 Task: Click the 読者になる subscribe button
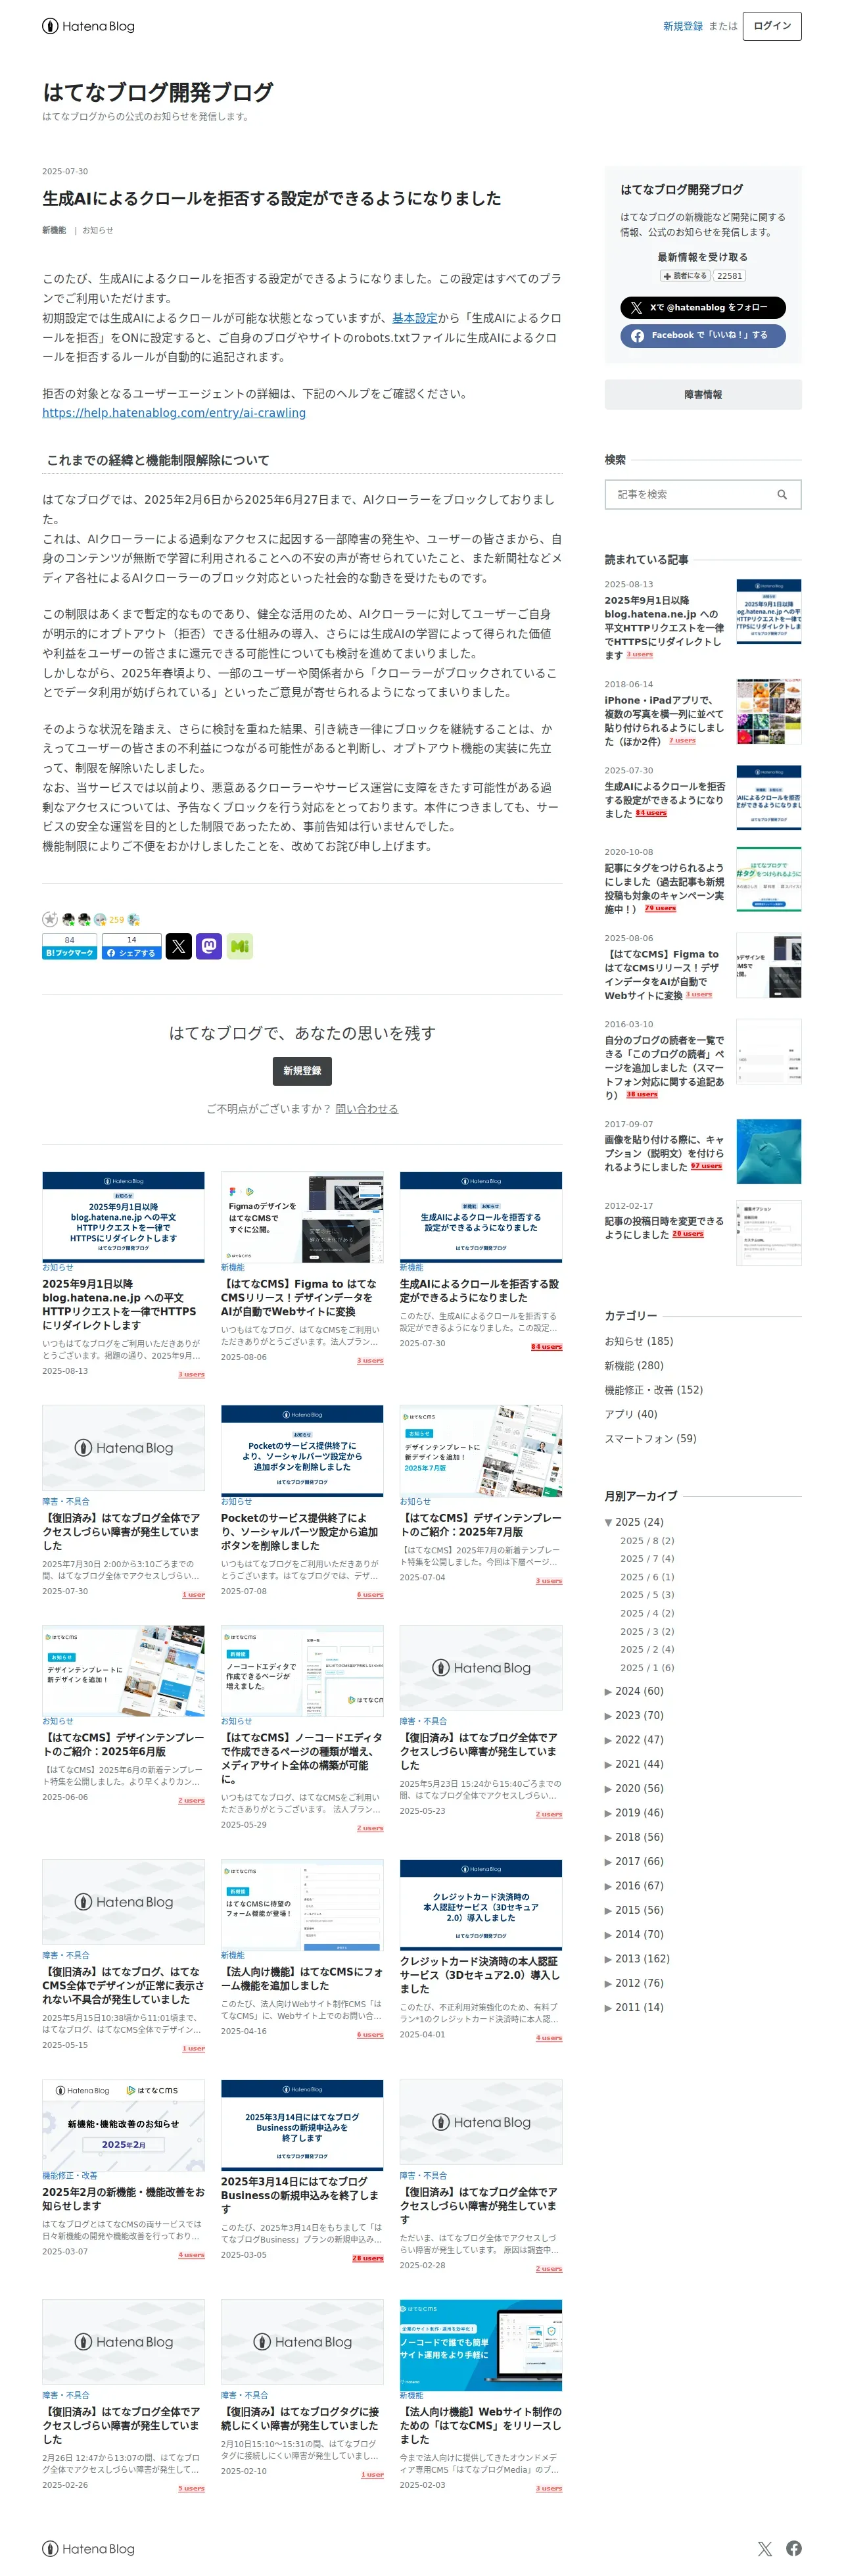685,276
